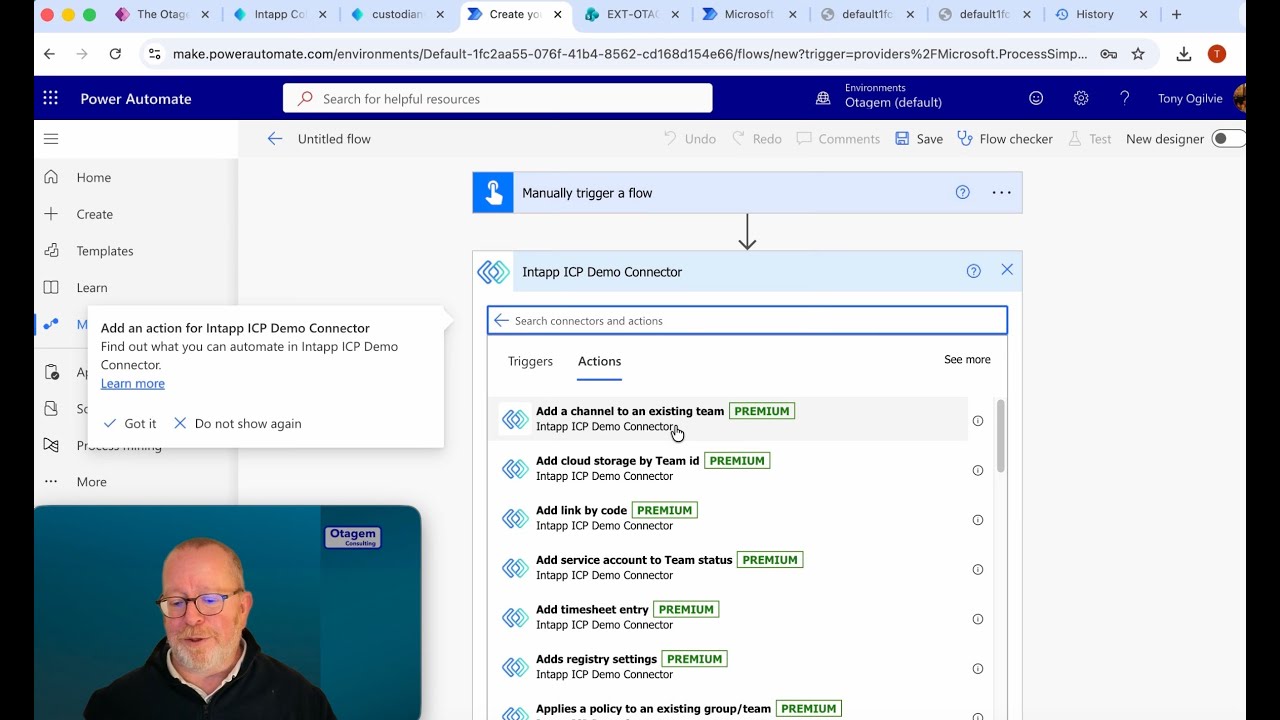Click the Undo toolbar button
1280x720 pixels.
point(690,139)
